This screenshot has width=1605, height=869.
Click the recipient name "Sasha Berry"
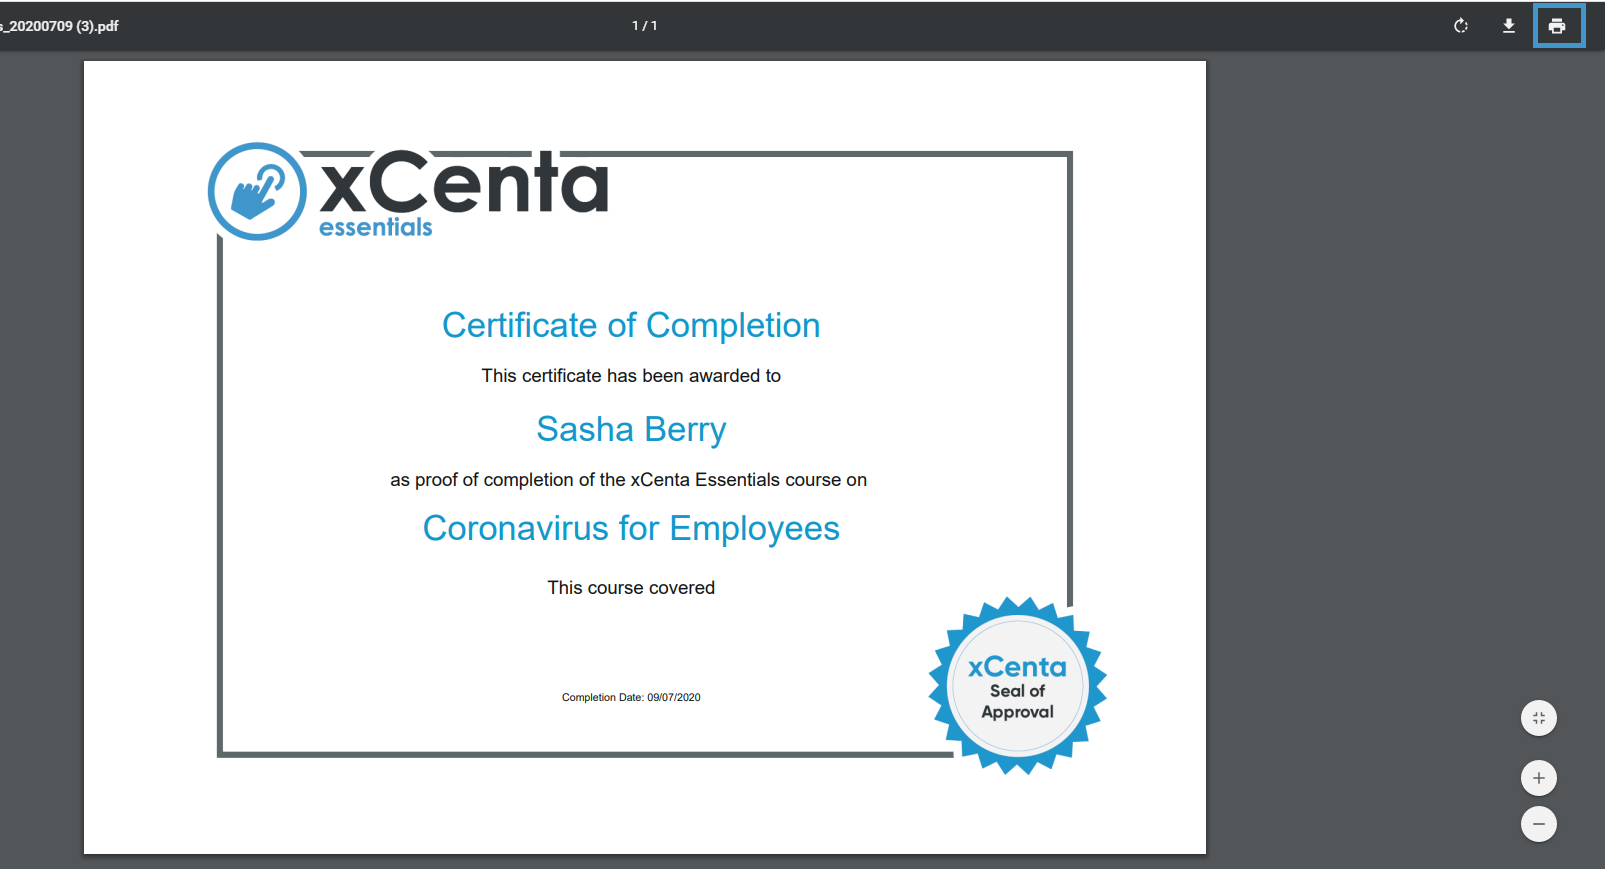click(x=631, y=429)
